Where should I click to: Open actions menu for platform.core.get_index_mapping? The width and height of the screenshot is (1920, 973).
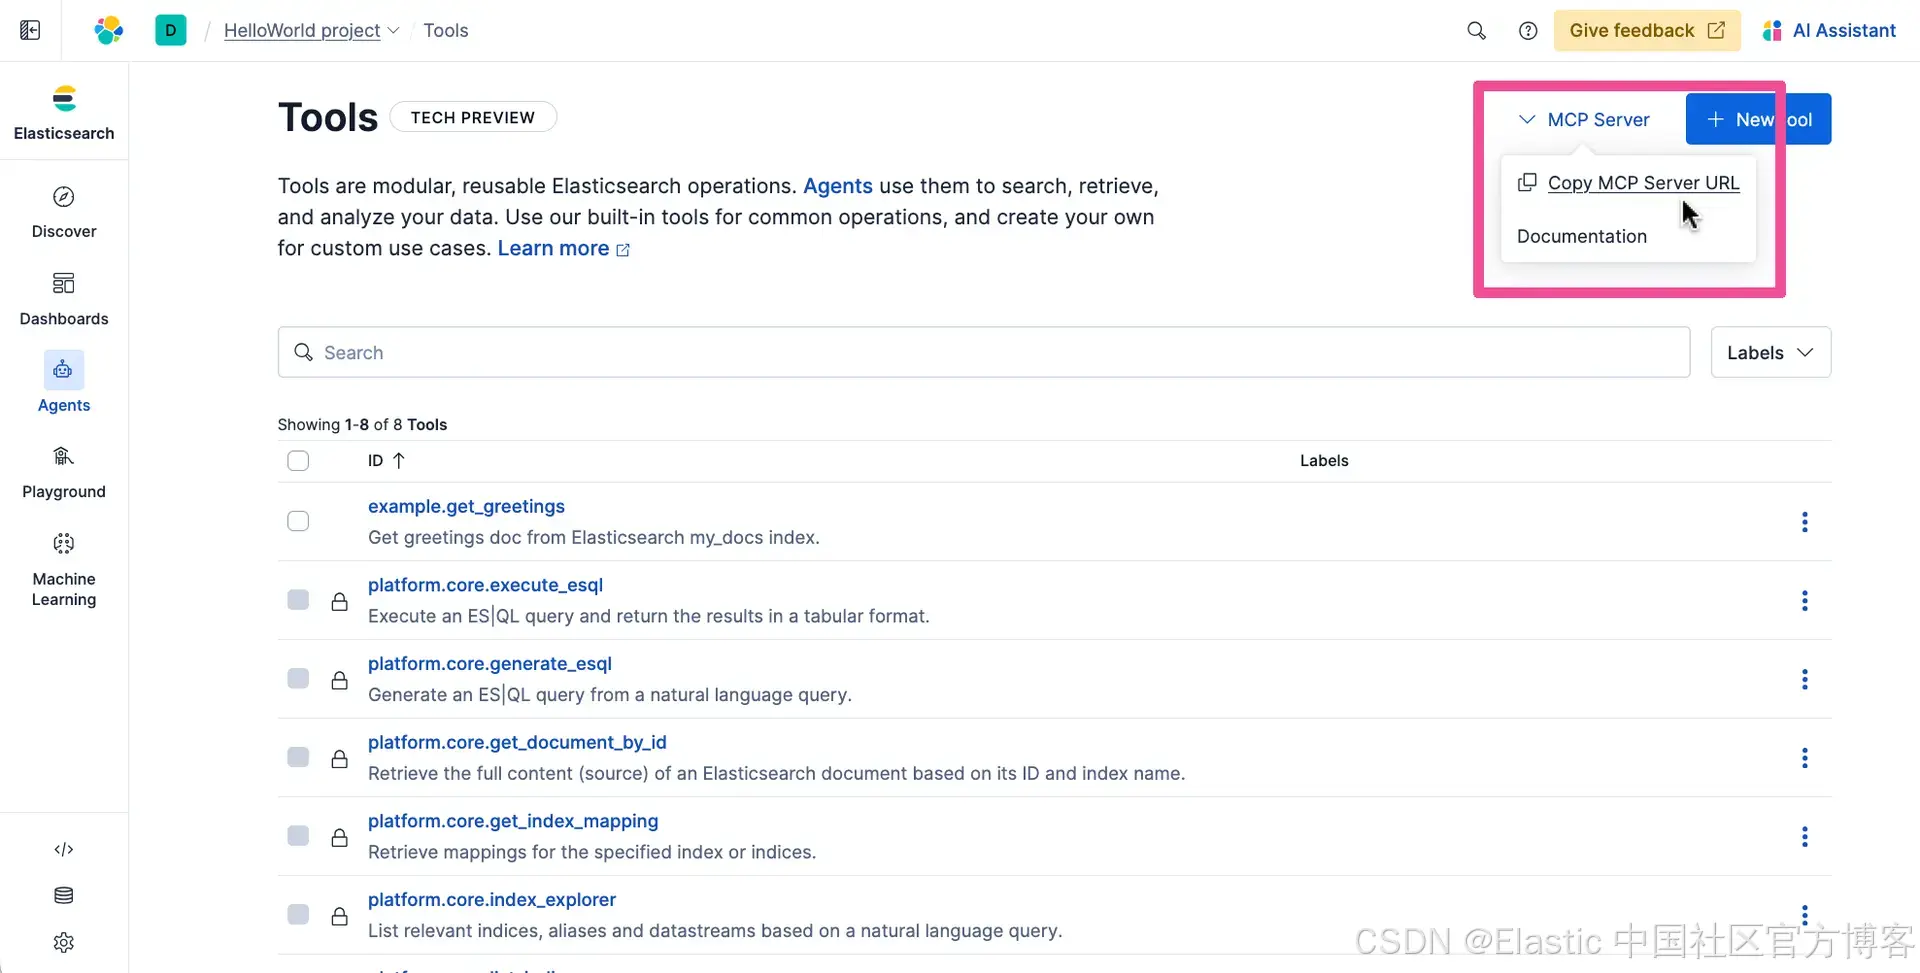1804,836
